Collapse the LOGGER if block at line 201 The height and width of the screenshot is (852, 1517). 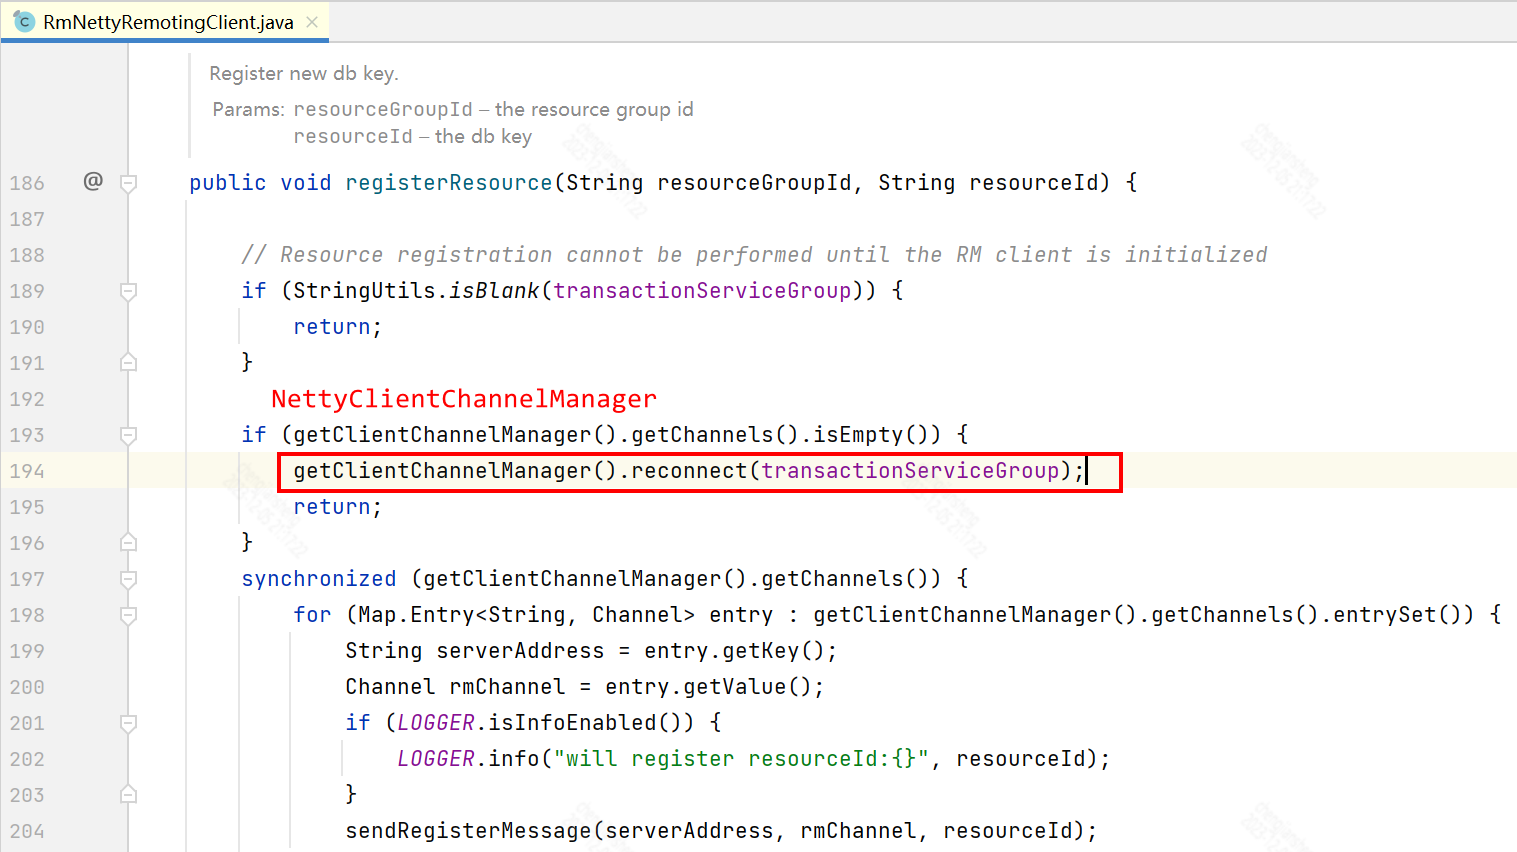pyautogui.click(x=128, y=723)
